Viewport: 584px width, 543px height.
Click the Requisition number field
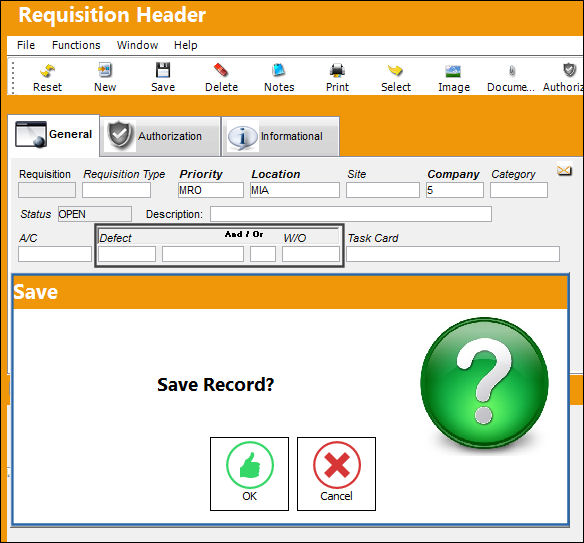47,190
